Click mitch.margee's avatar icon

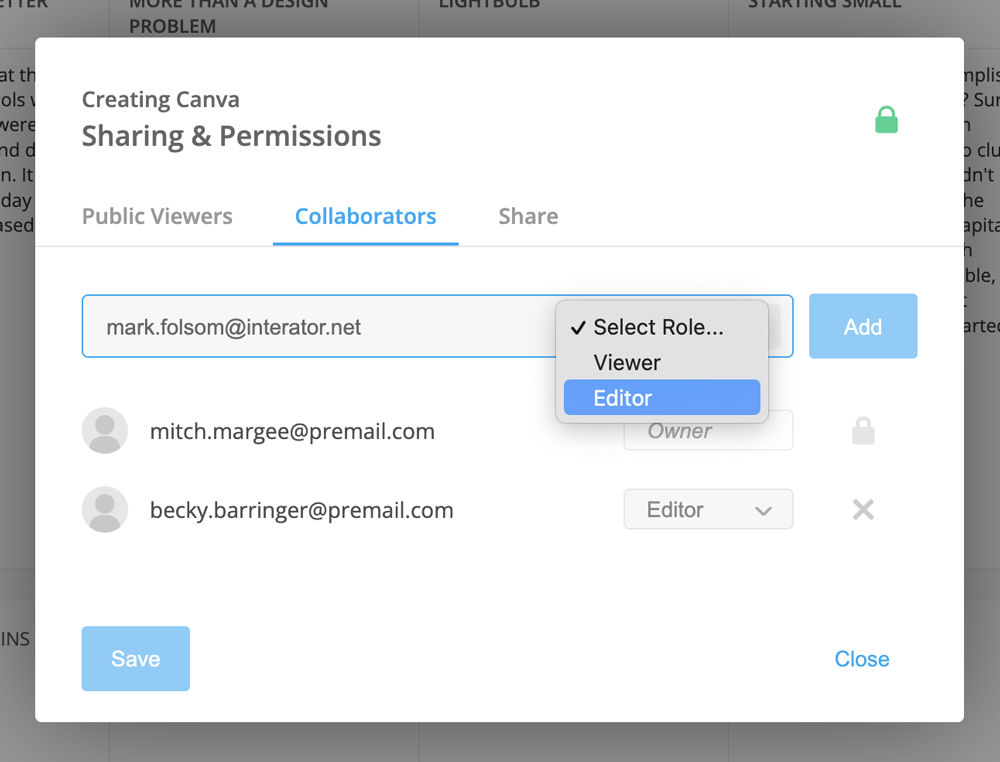coord(105,430)
